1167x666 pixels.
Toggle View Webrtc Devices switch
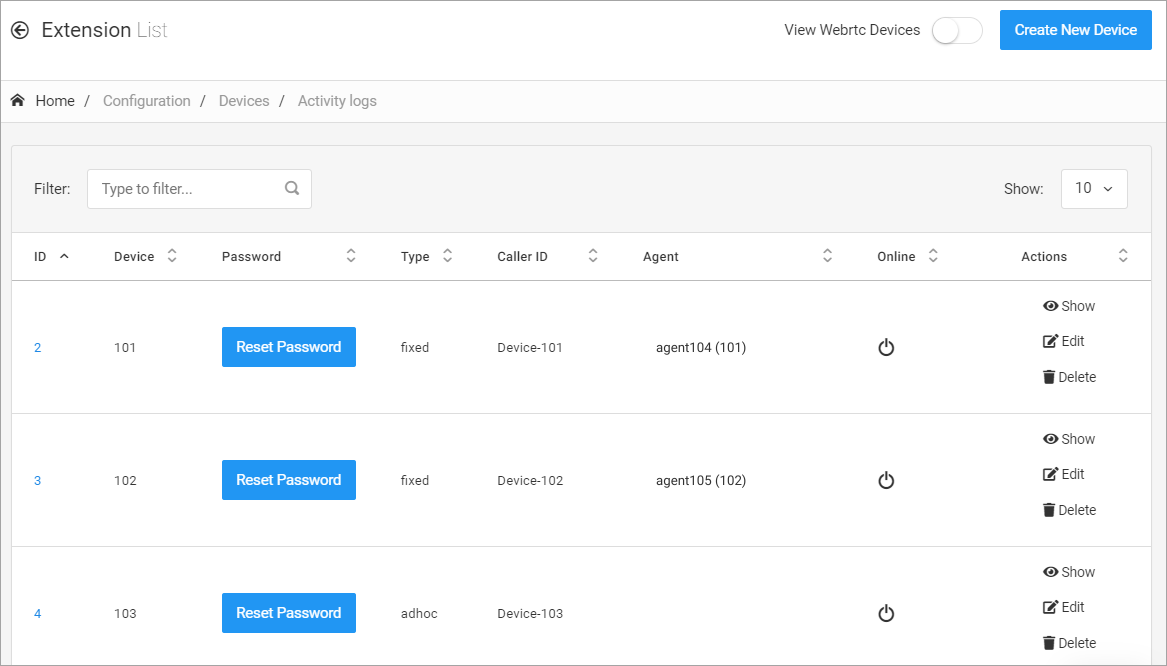[957, 31]
